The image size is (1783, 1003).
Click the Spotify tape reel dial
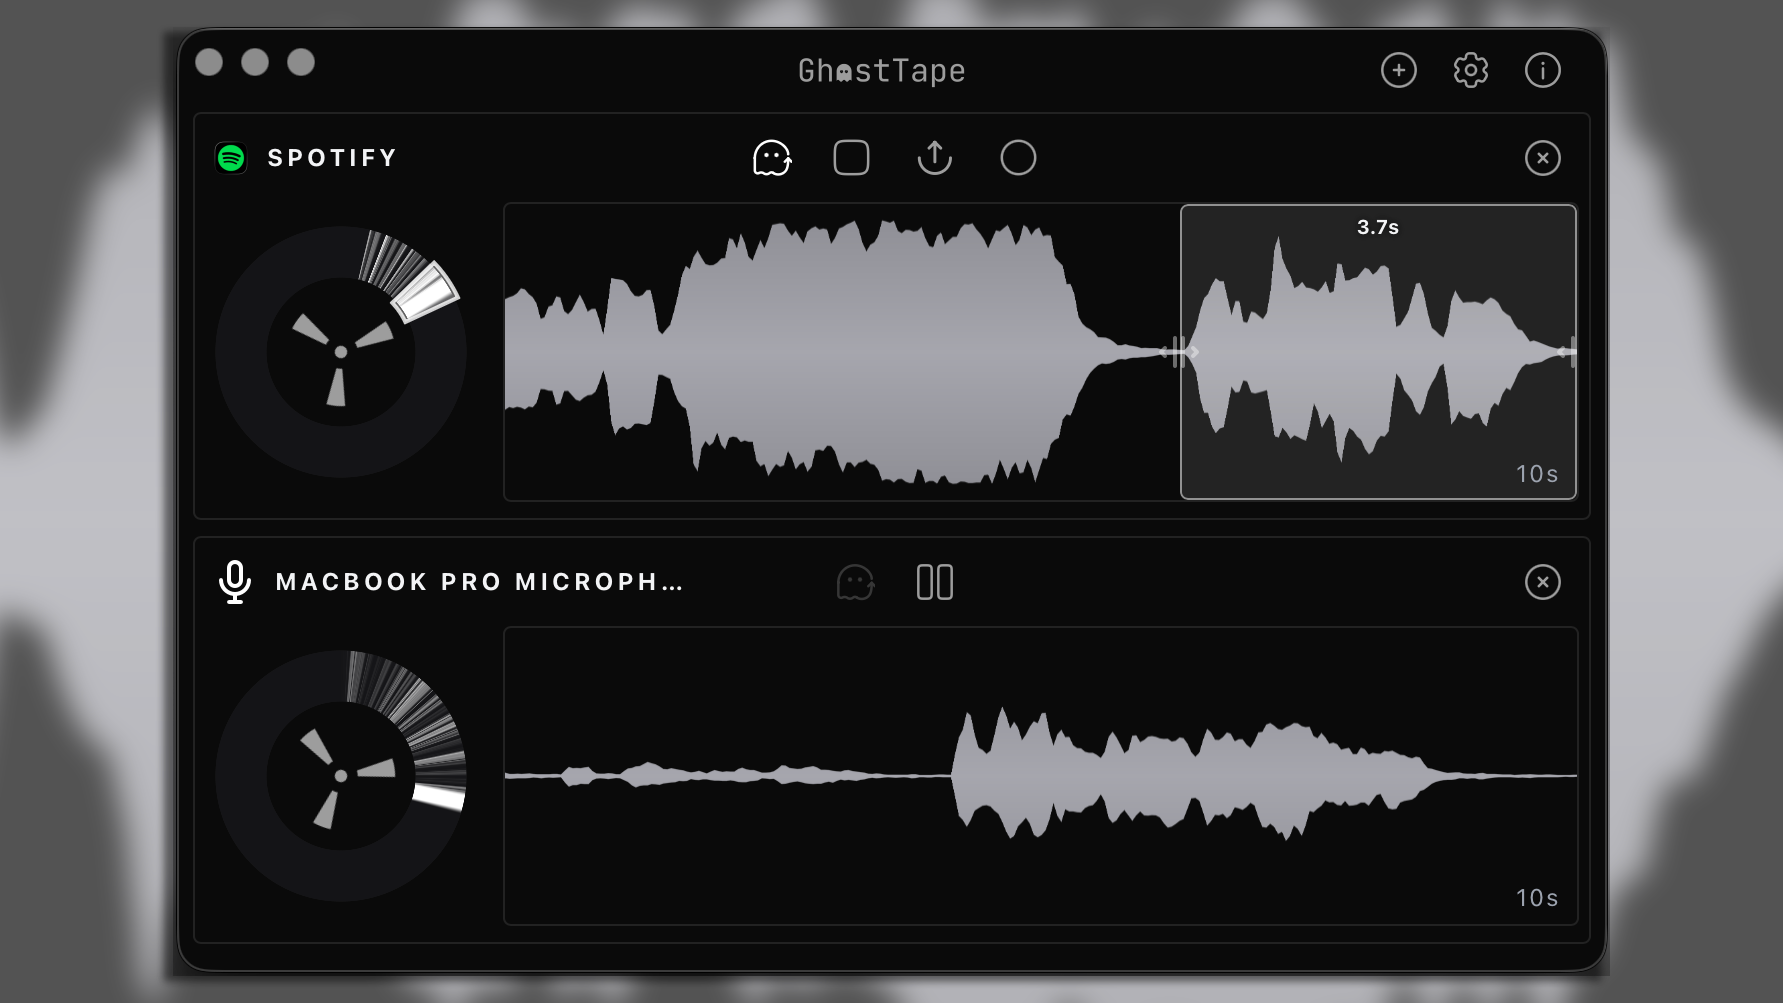pos(341,352)
